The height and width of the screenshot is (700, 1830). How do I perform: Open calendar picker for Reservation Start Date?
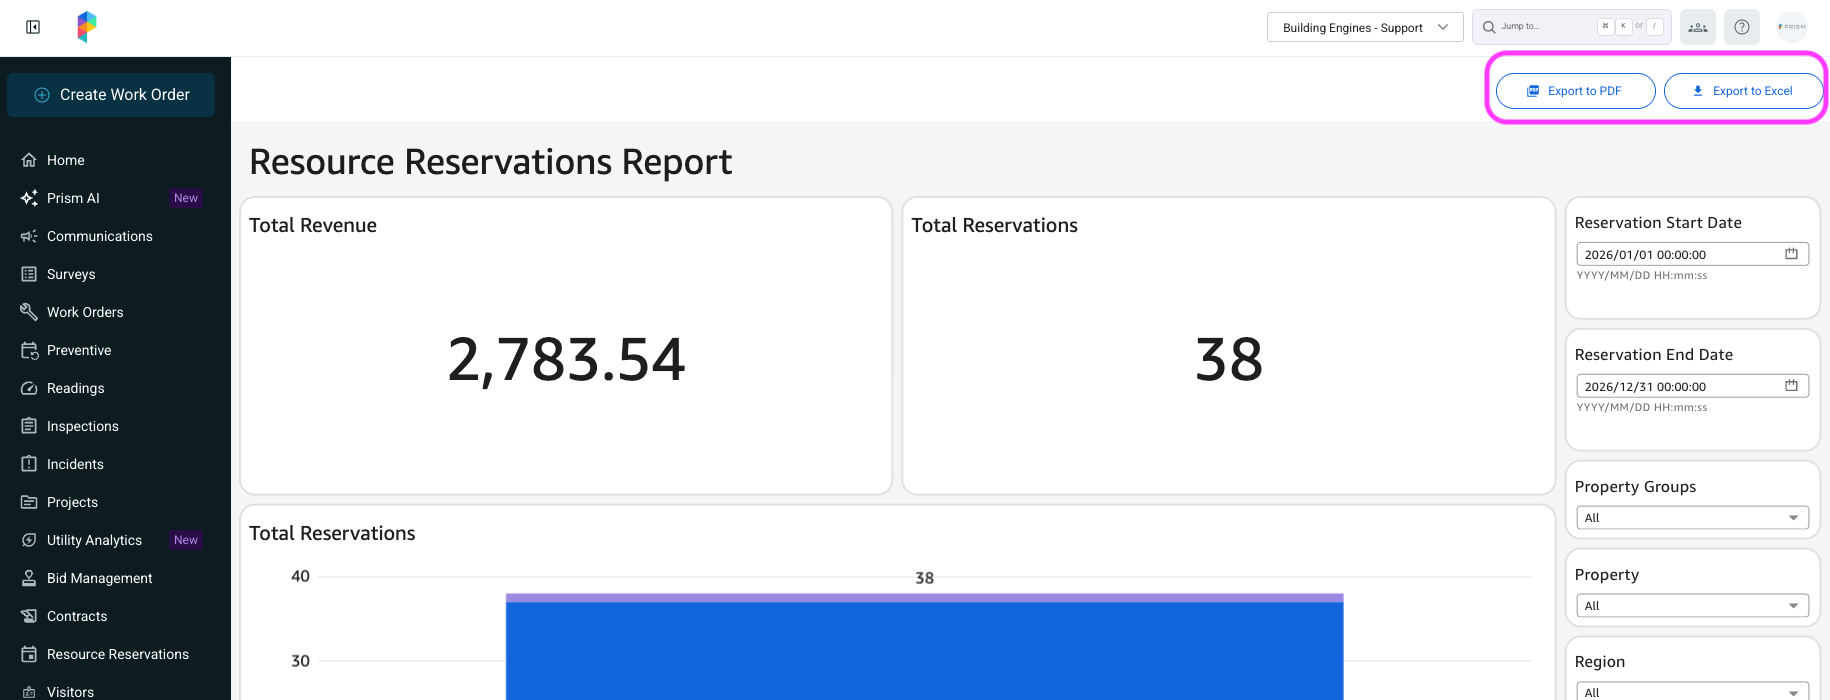1792,254
